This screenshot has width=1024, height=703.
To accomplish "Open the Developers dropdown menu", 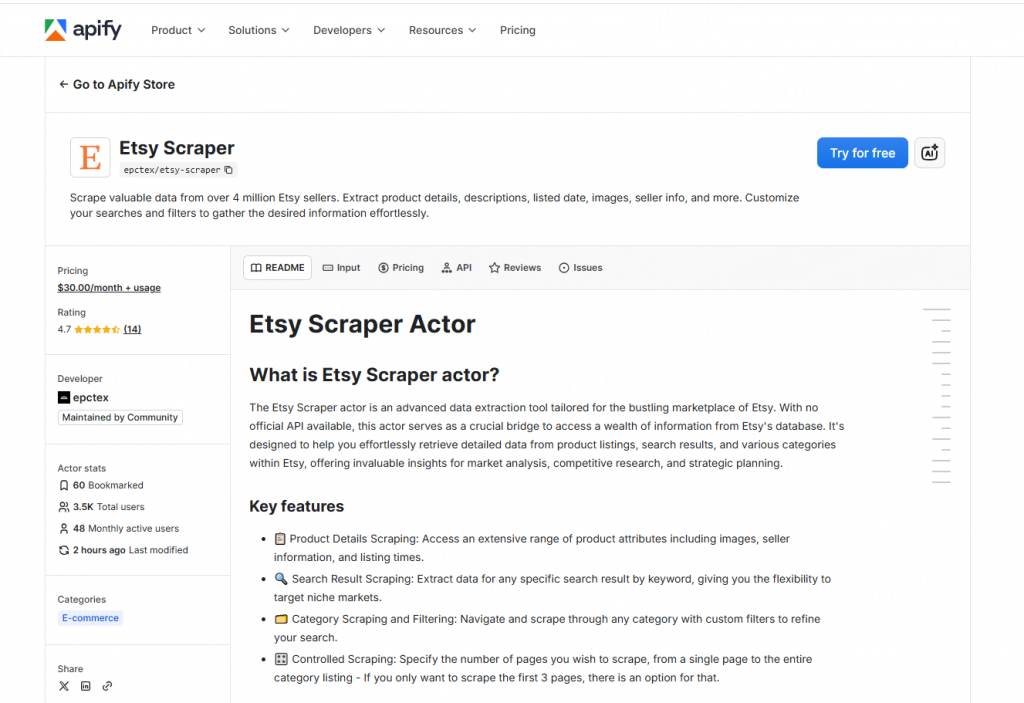I will coord(348,30).
